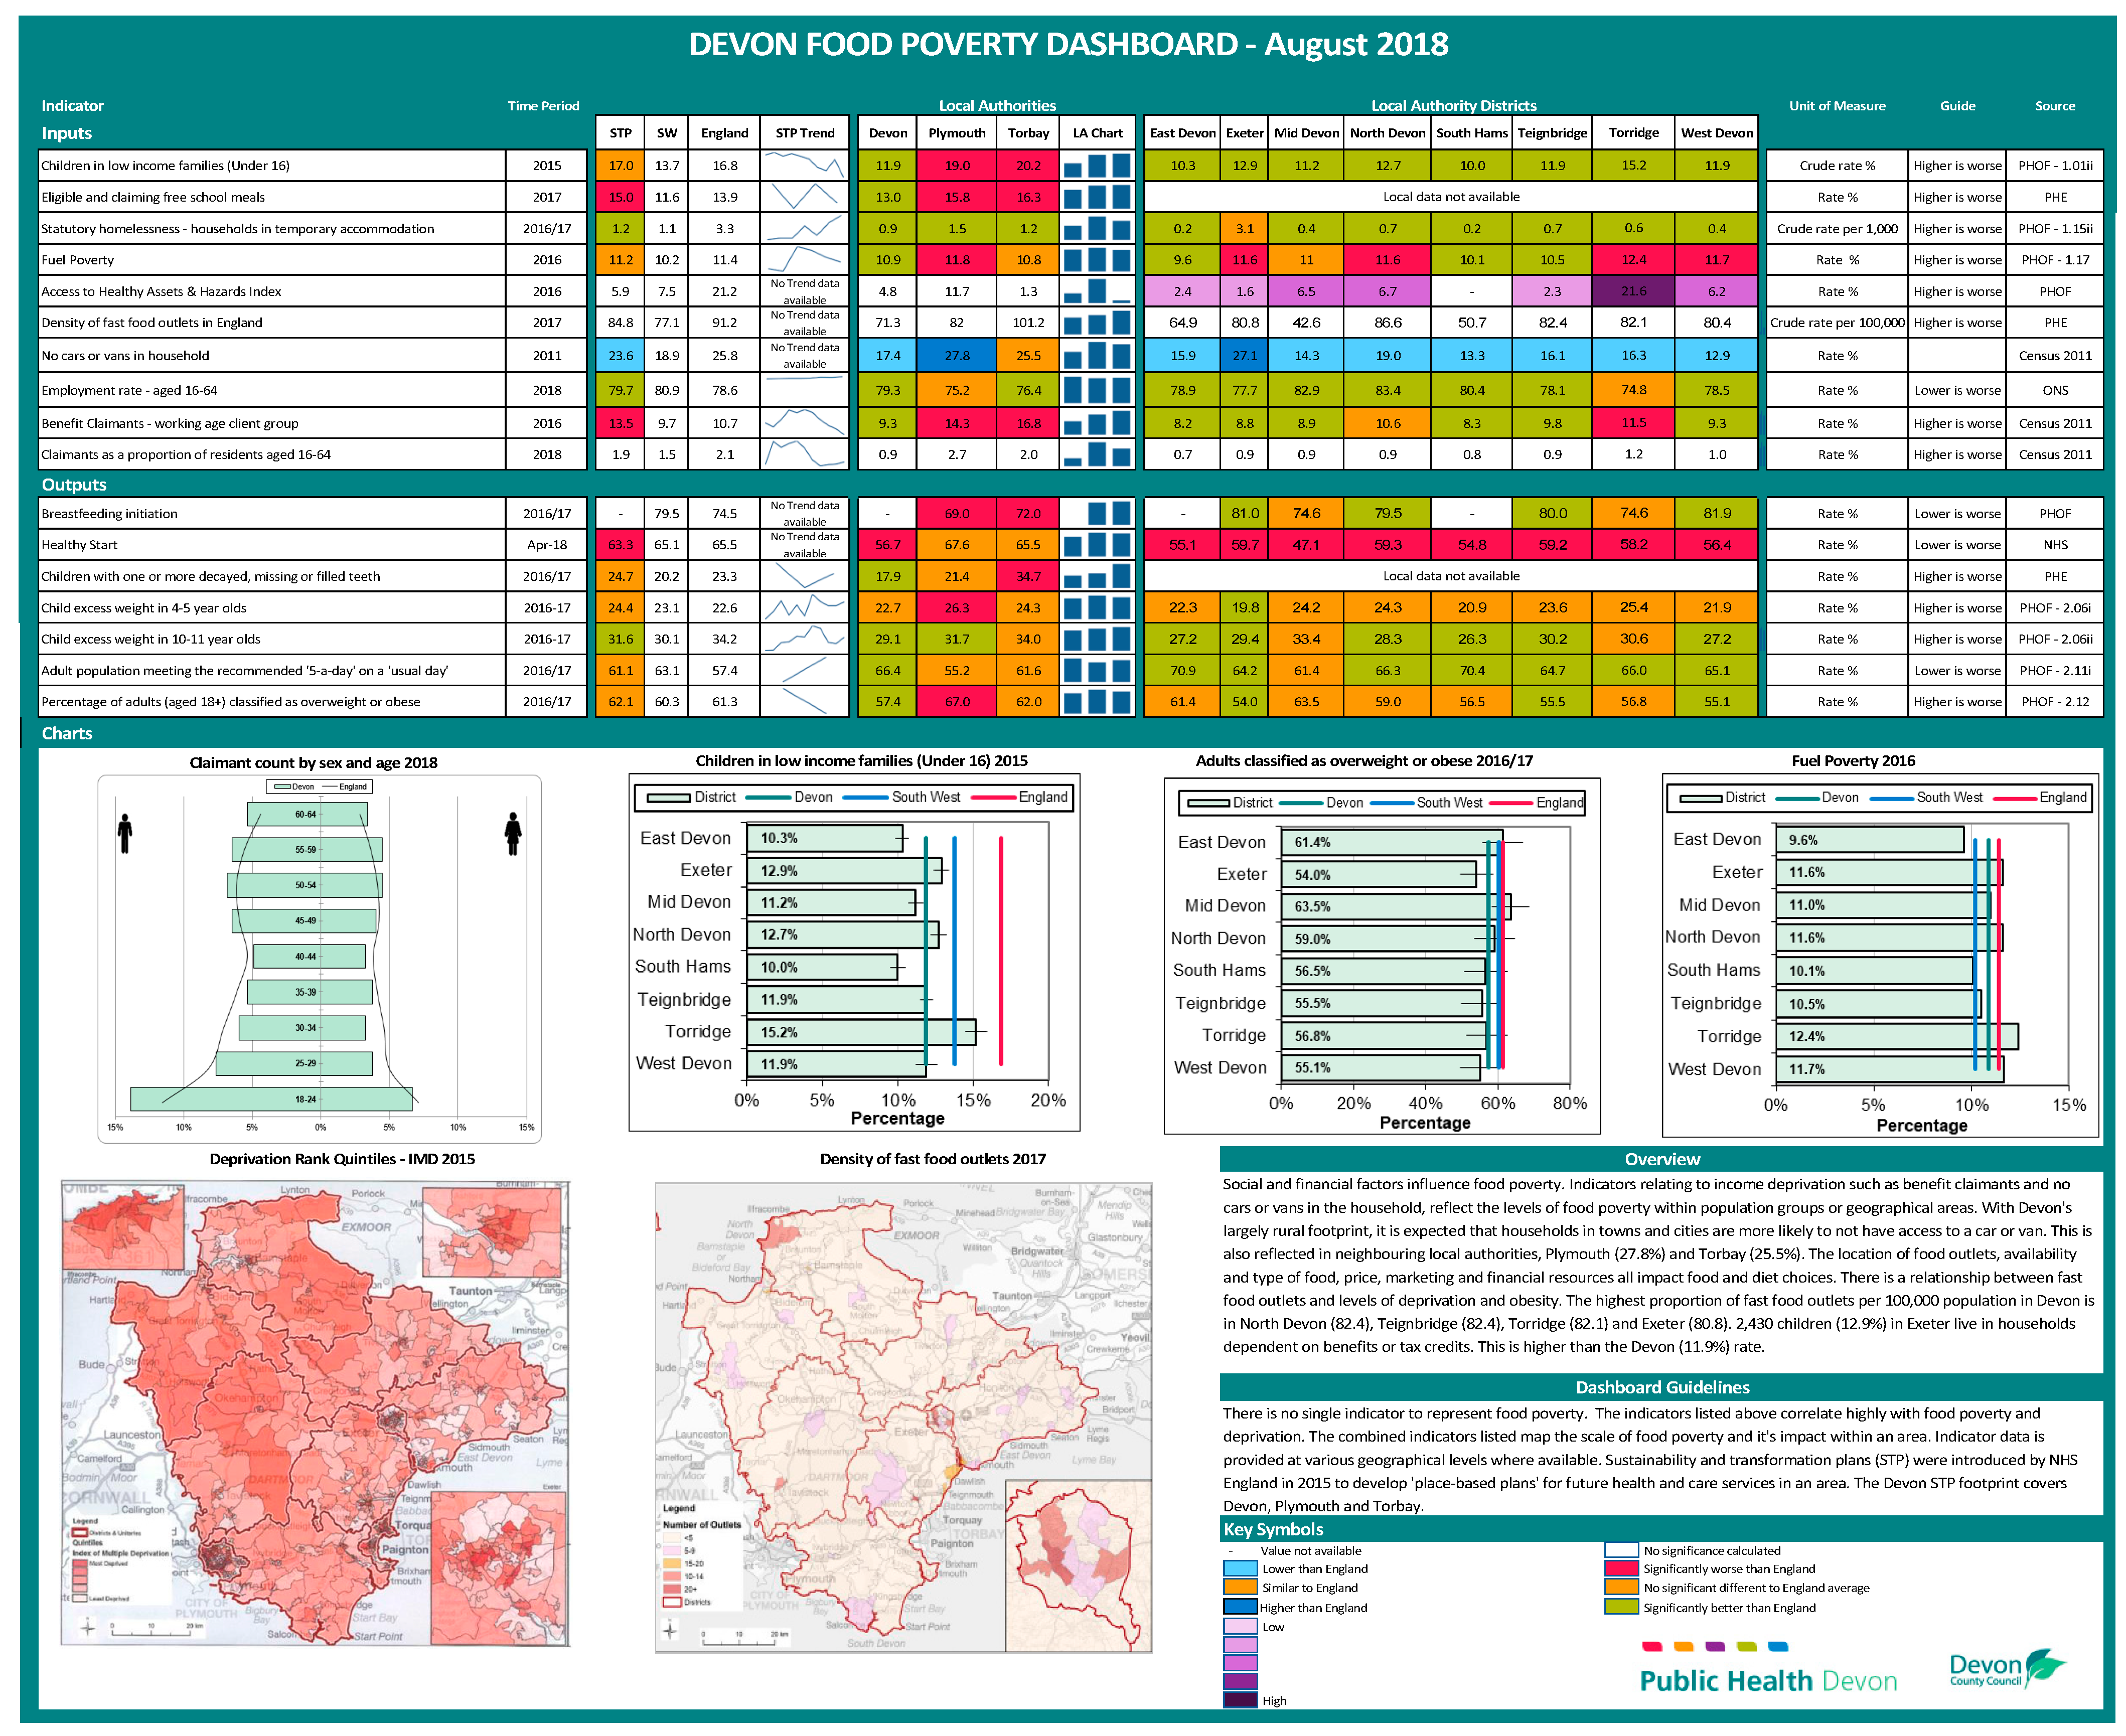Click the female figure icon in claimant chart
2126x1736 pixels.
tap(513, 833)
